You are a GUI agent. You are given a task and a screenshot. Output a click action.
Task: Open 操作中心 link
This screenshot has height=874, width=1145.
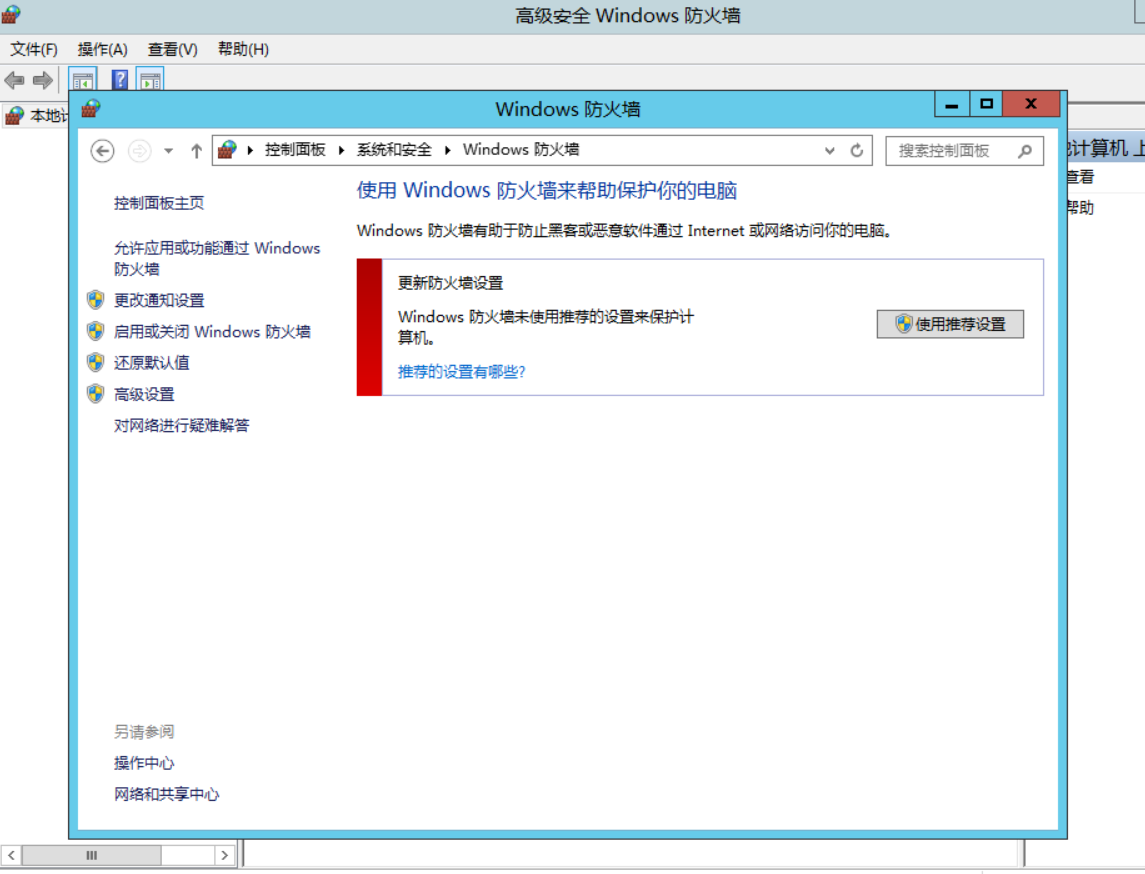pos(145,763)
